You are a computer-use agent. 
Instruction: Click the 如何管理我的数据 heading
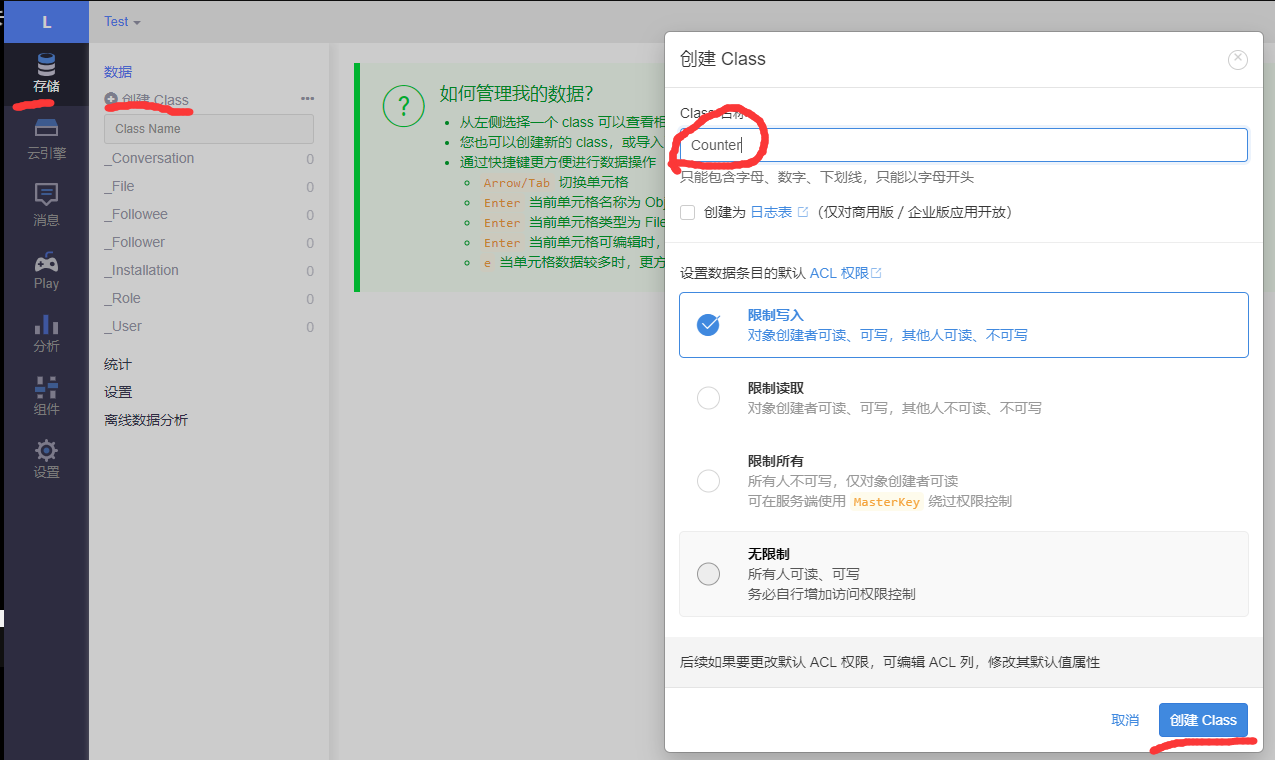tap(516, 94)
